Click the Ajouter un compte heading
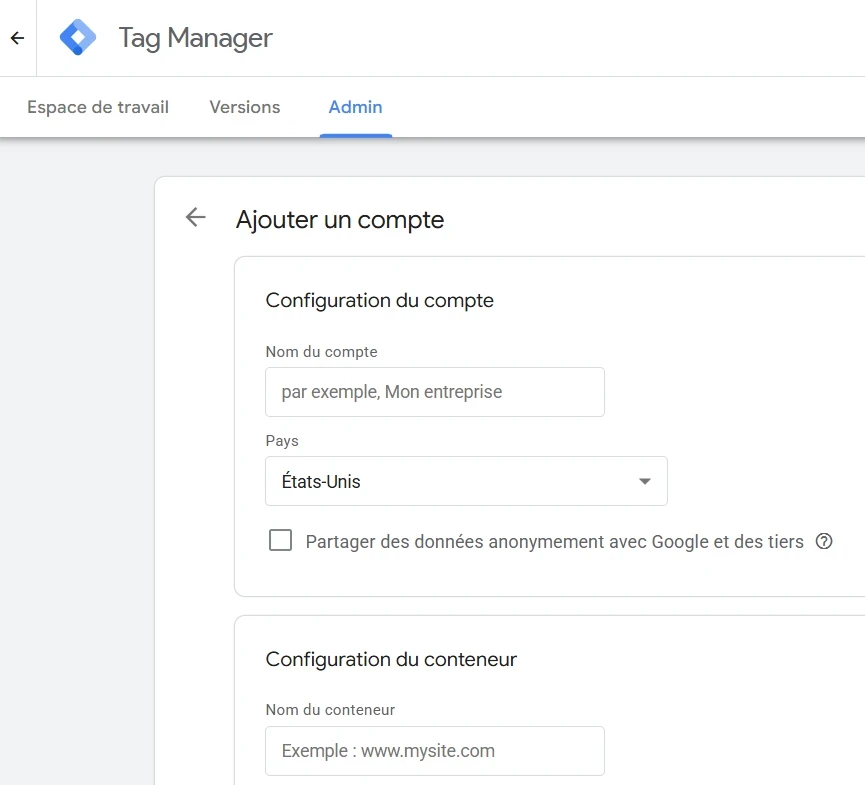 click(x=340, y=220)
